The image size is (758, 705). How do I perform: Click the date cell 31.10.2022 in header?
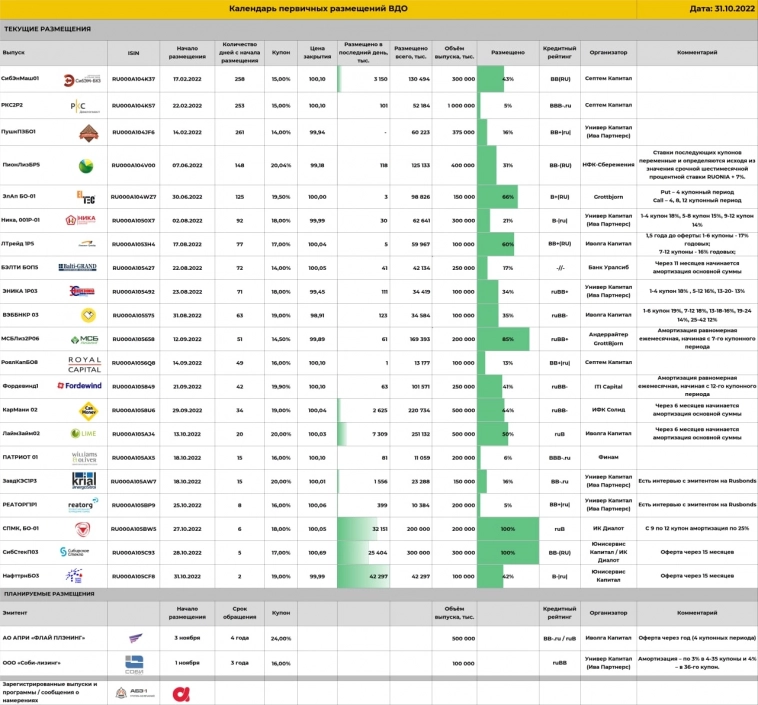coord(696,9)
